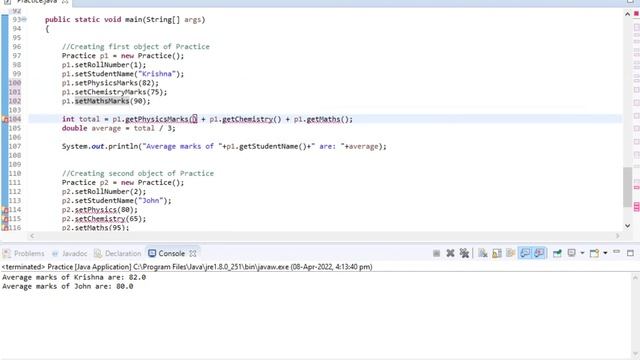Click the console scrollbar down arrow

[x=635, y=354]
